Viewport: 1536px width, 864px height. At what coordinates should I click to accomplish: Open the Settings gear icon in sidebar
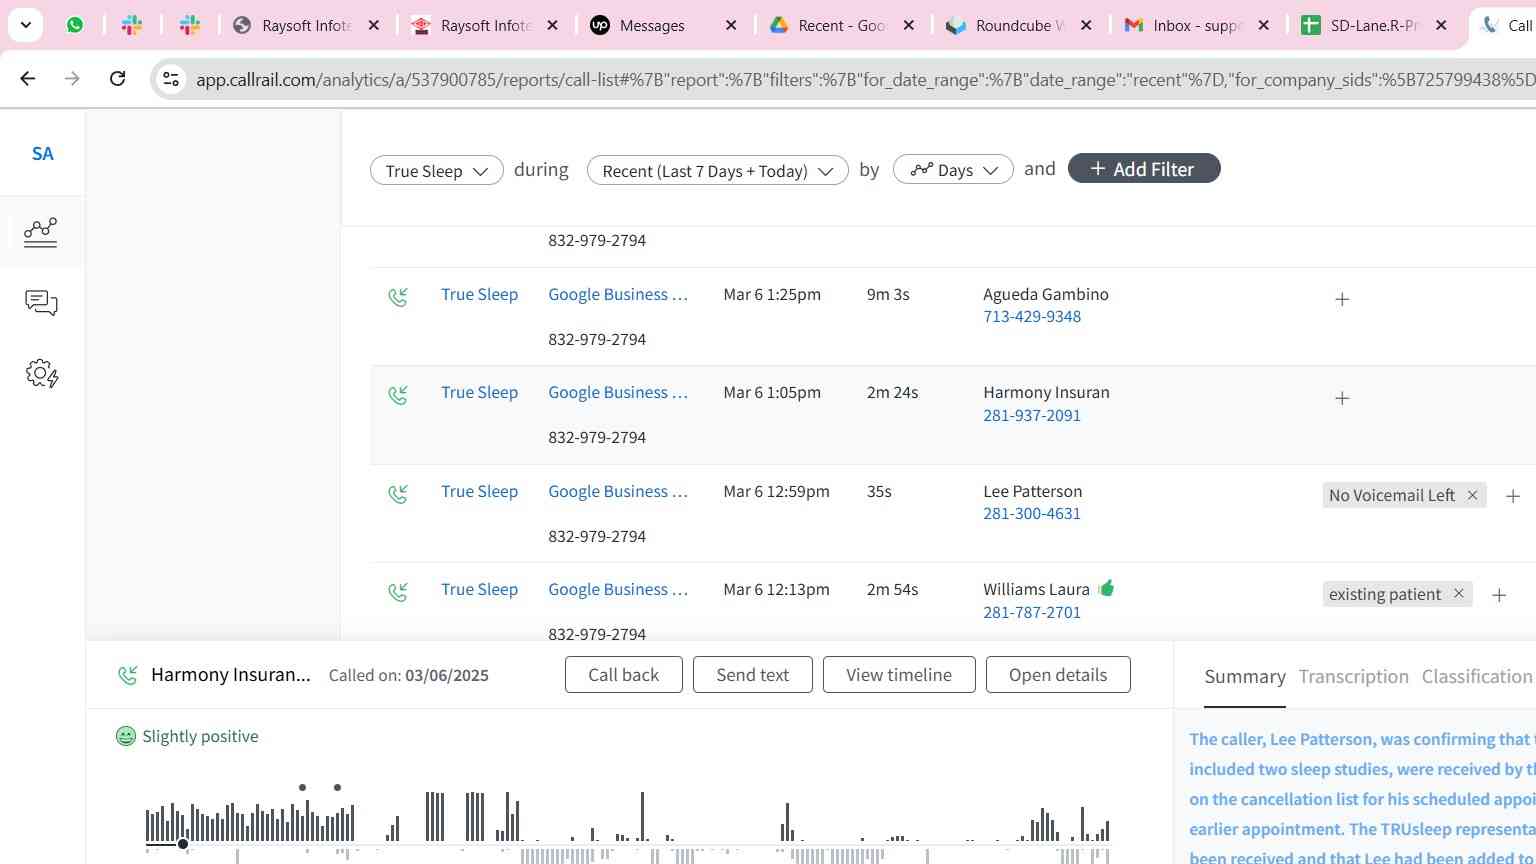(x=41, y=374)
